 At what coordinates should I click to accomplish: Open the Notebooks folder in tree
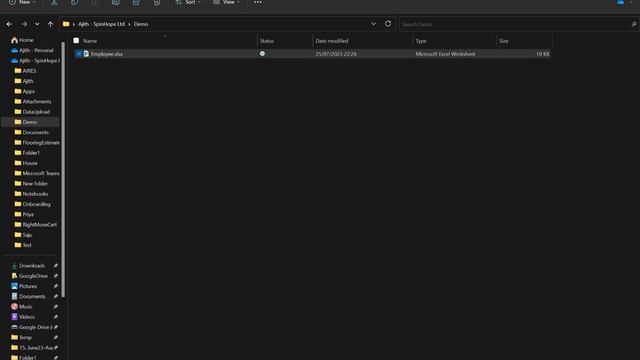tap(31, 194)
